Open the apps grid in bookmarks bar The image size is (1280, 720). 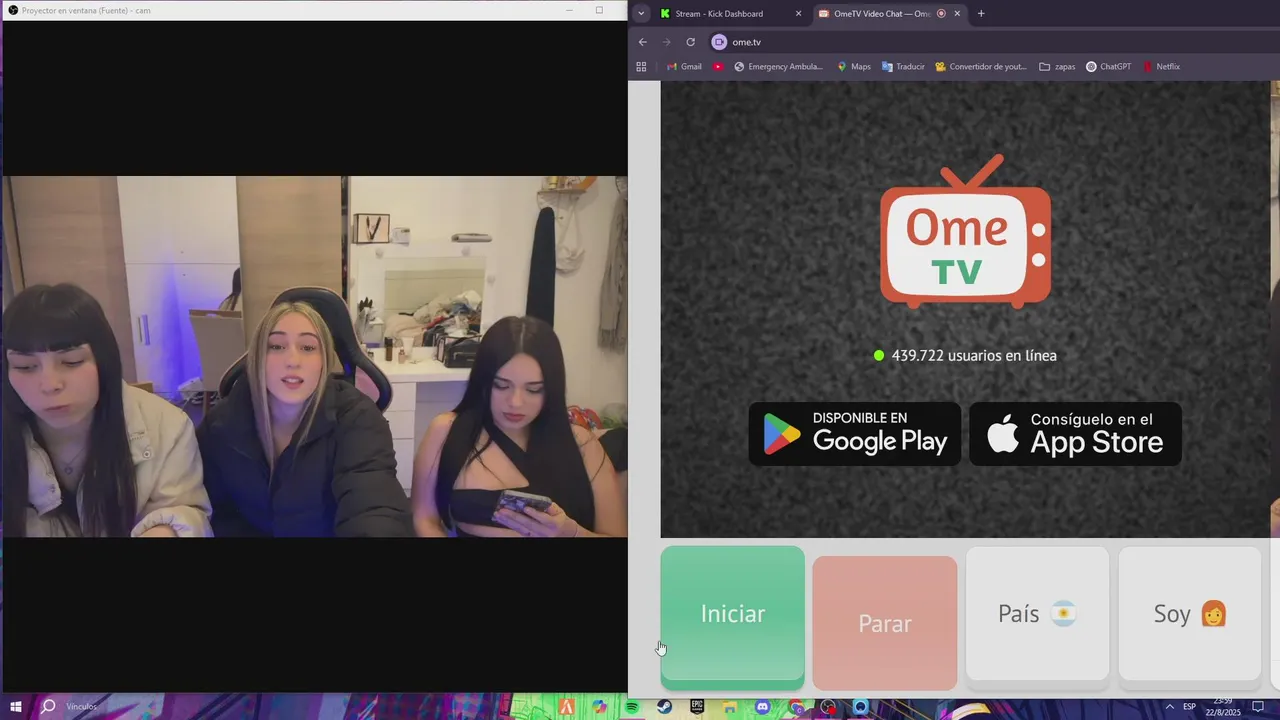point(641,67)
